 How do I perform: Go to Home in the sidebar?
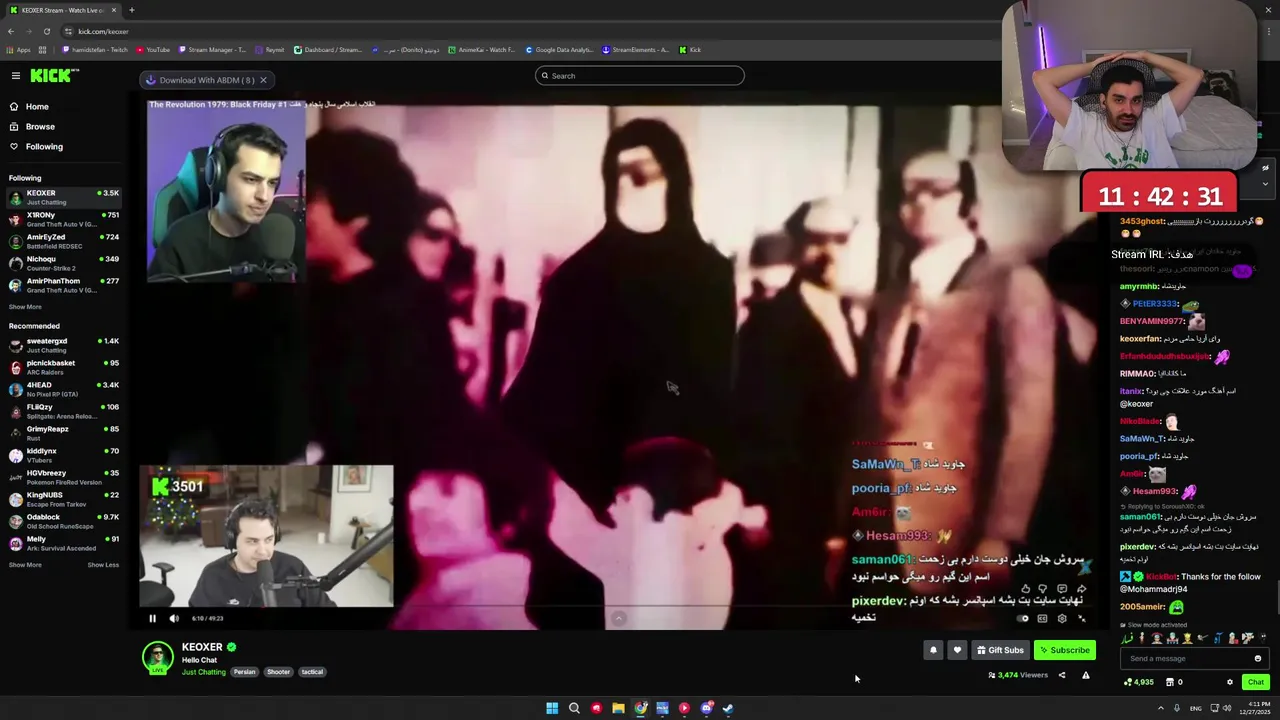pyautogui.click(x=37, y=107)
